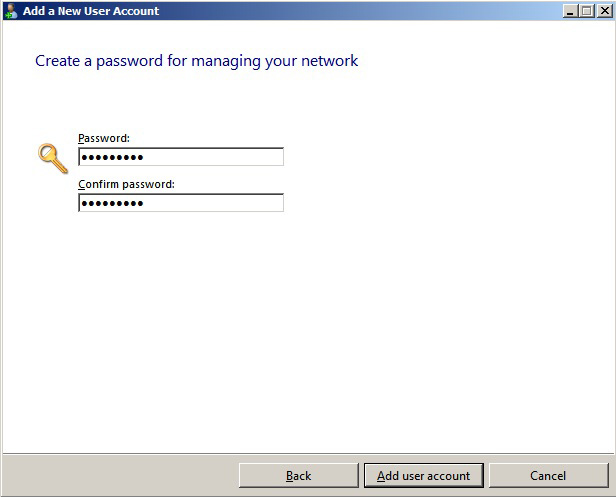
Task: Click the golden key icon
Action: click(x=53, y=158)
